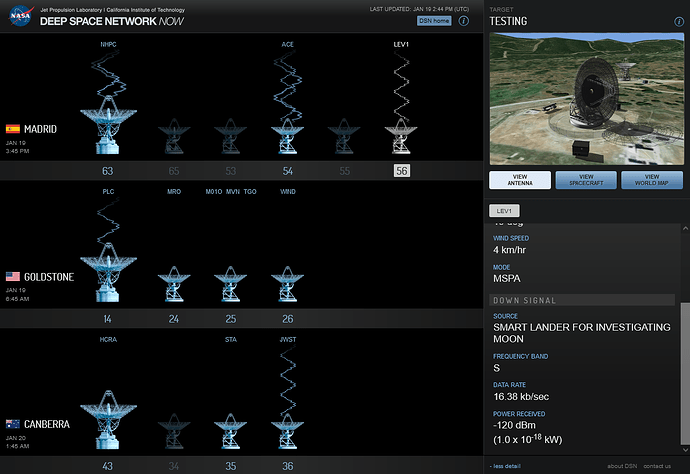Click the LEV1 label above dish 56
This screenshot has height=474, width=690.
(x=401, y=44)
